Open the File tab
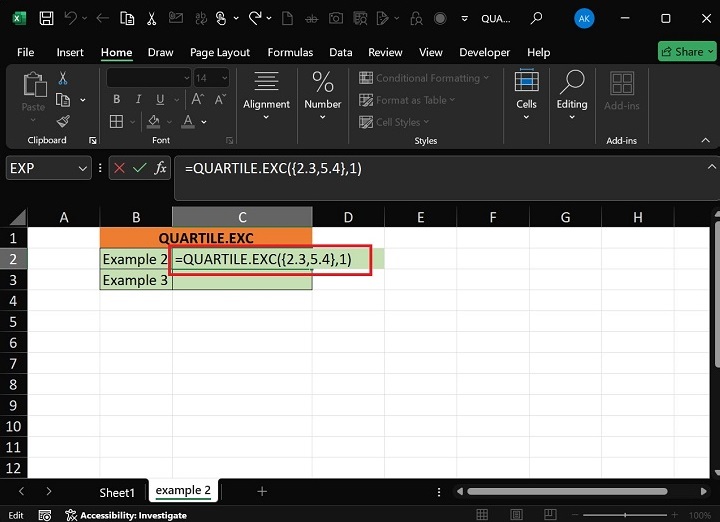 tap(26, 52)
